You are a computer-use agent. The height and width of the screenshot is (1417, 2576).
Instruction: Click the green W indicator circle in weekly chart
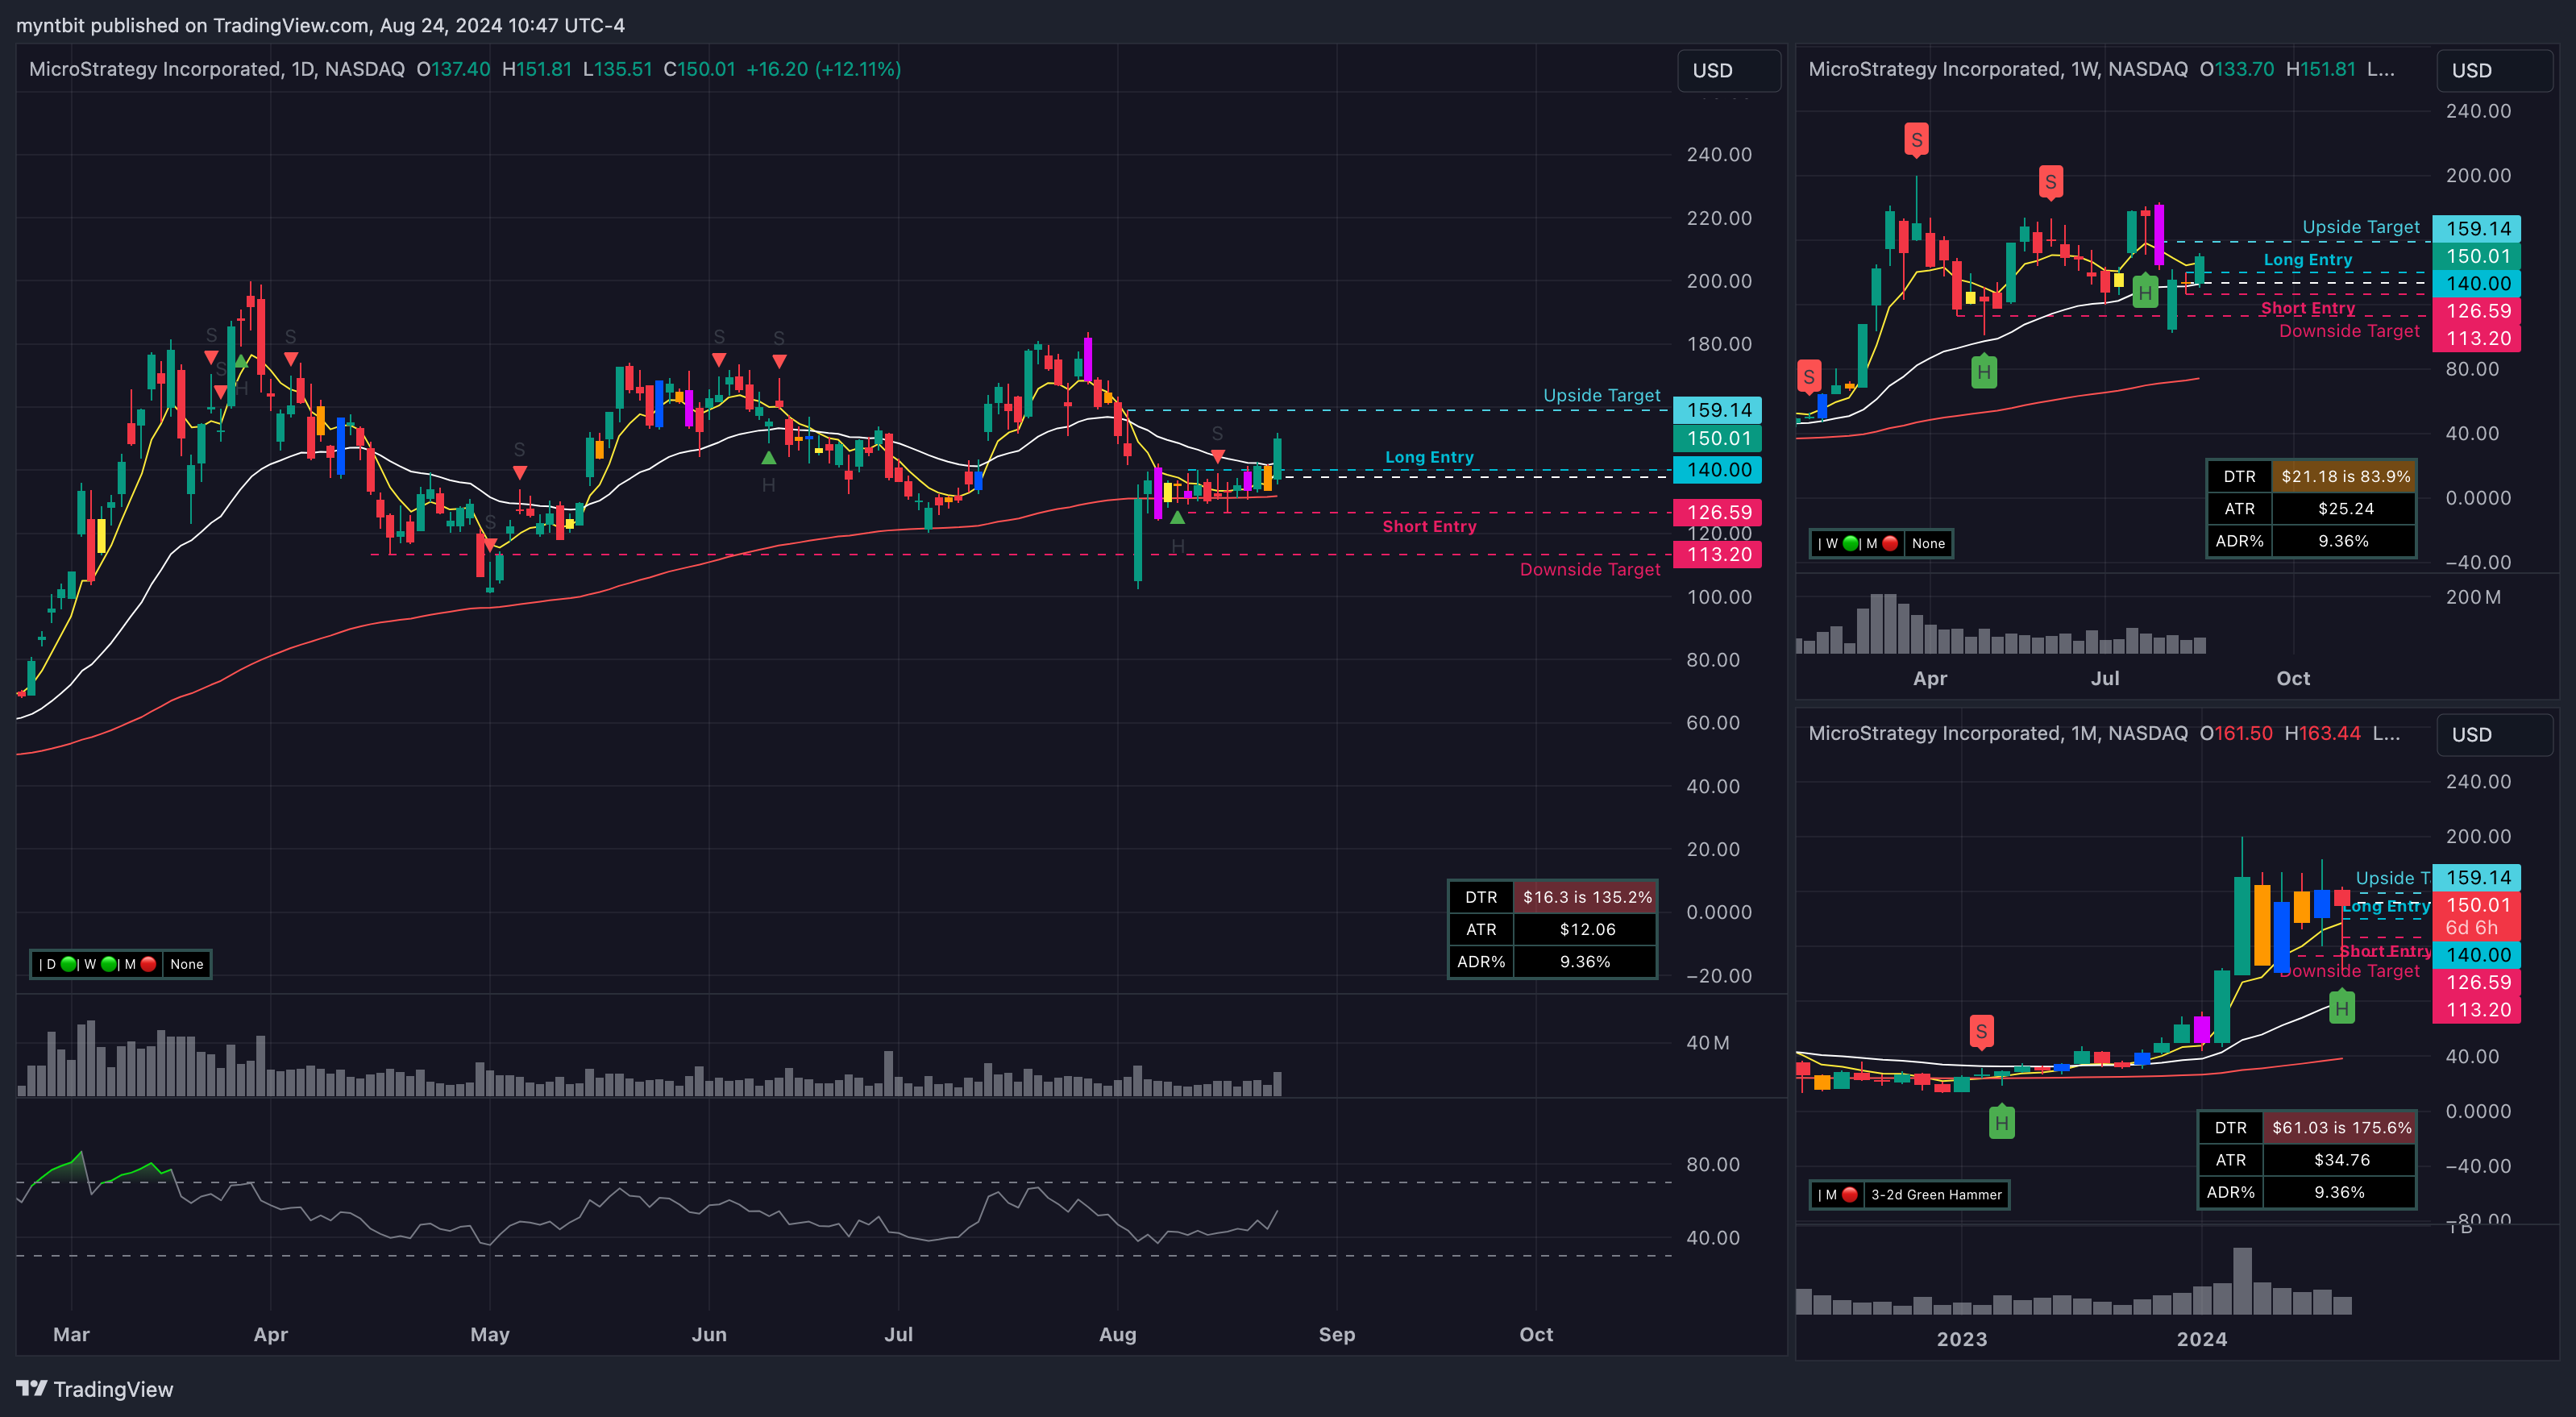click(x=1850, y=543)
